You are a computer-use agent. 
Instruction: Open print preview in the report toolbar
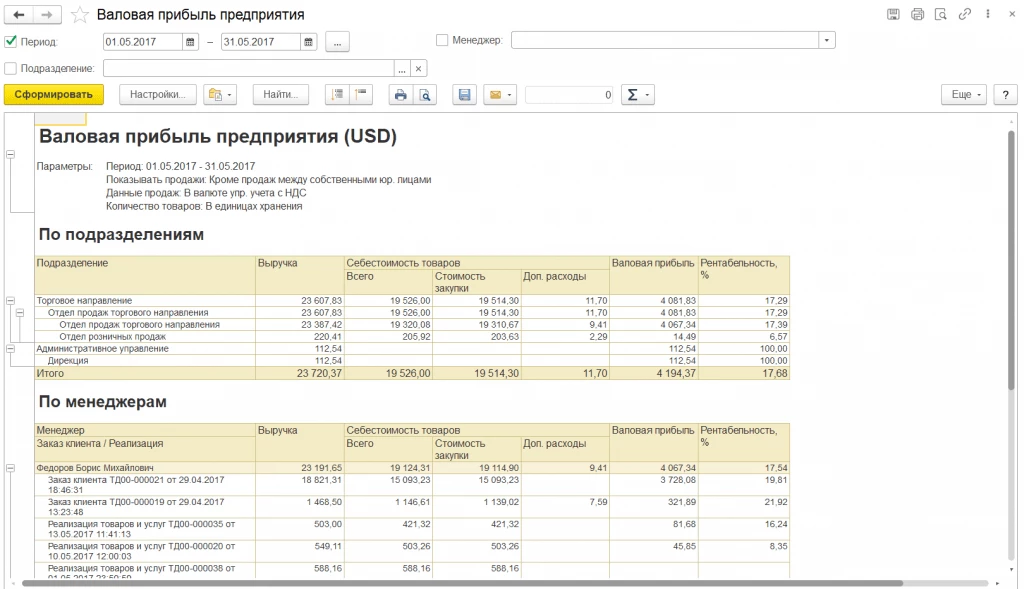425,95
